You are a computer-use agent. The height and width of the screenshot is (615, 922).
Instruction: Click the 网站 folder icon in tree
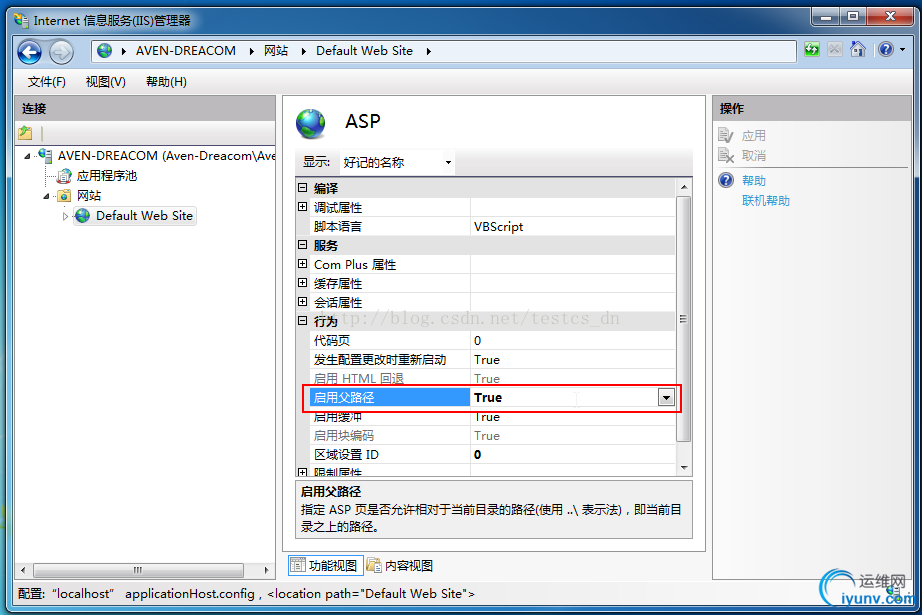click(x=64, y=195)
